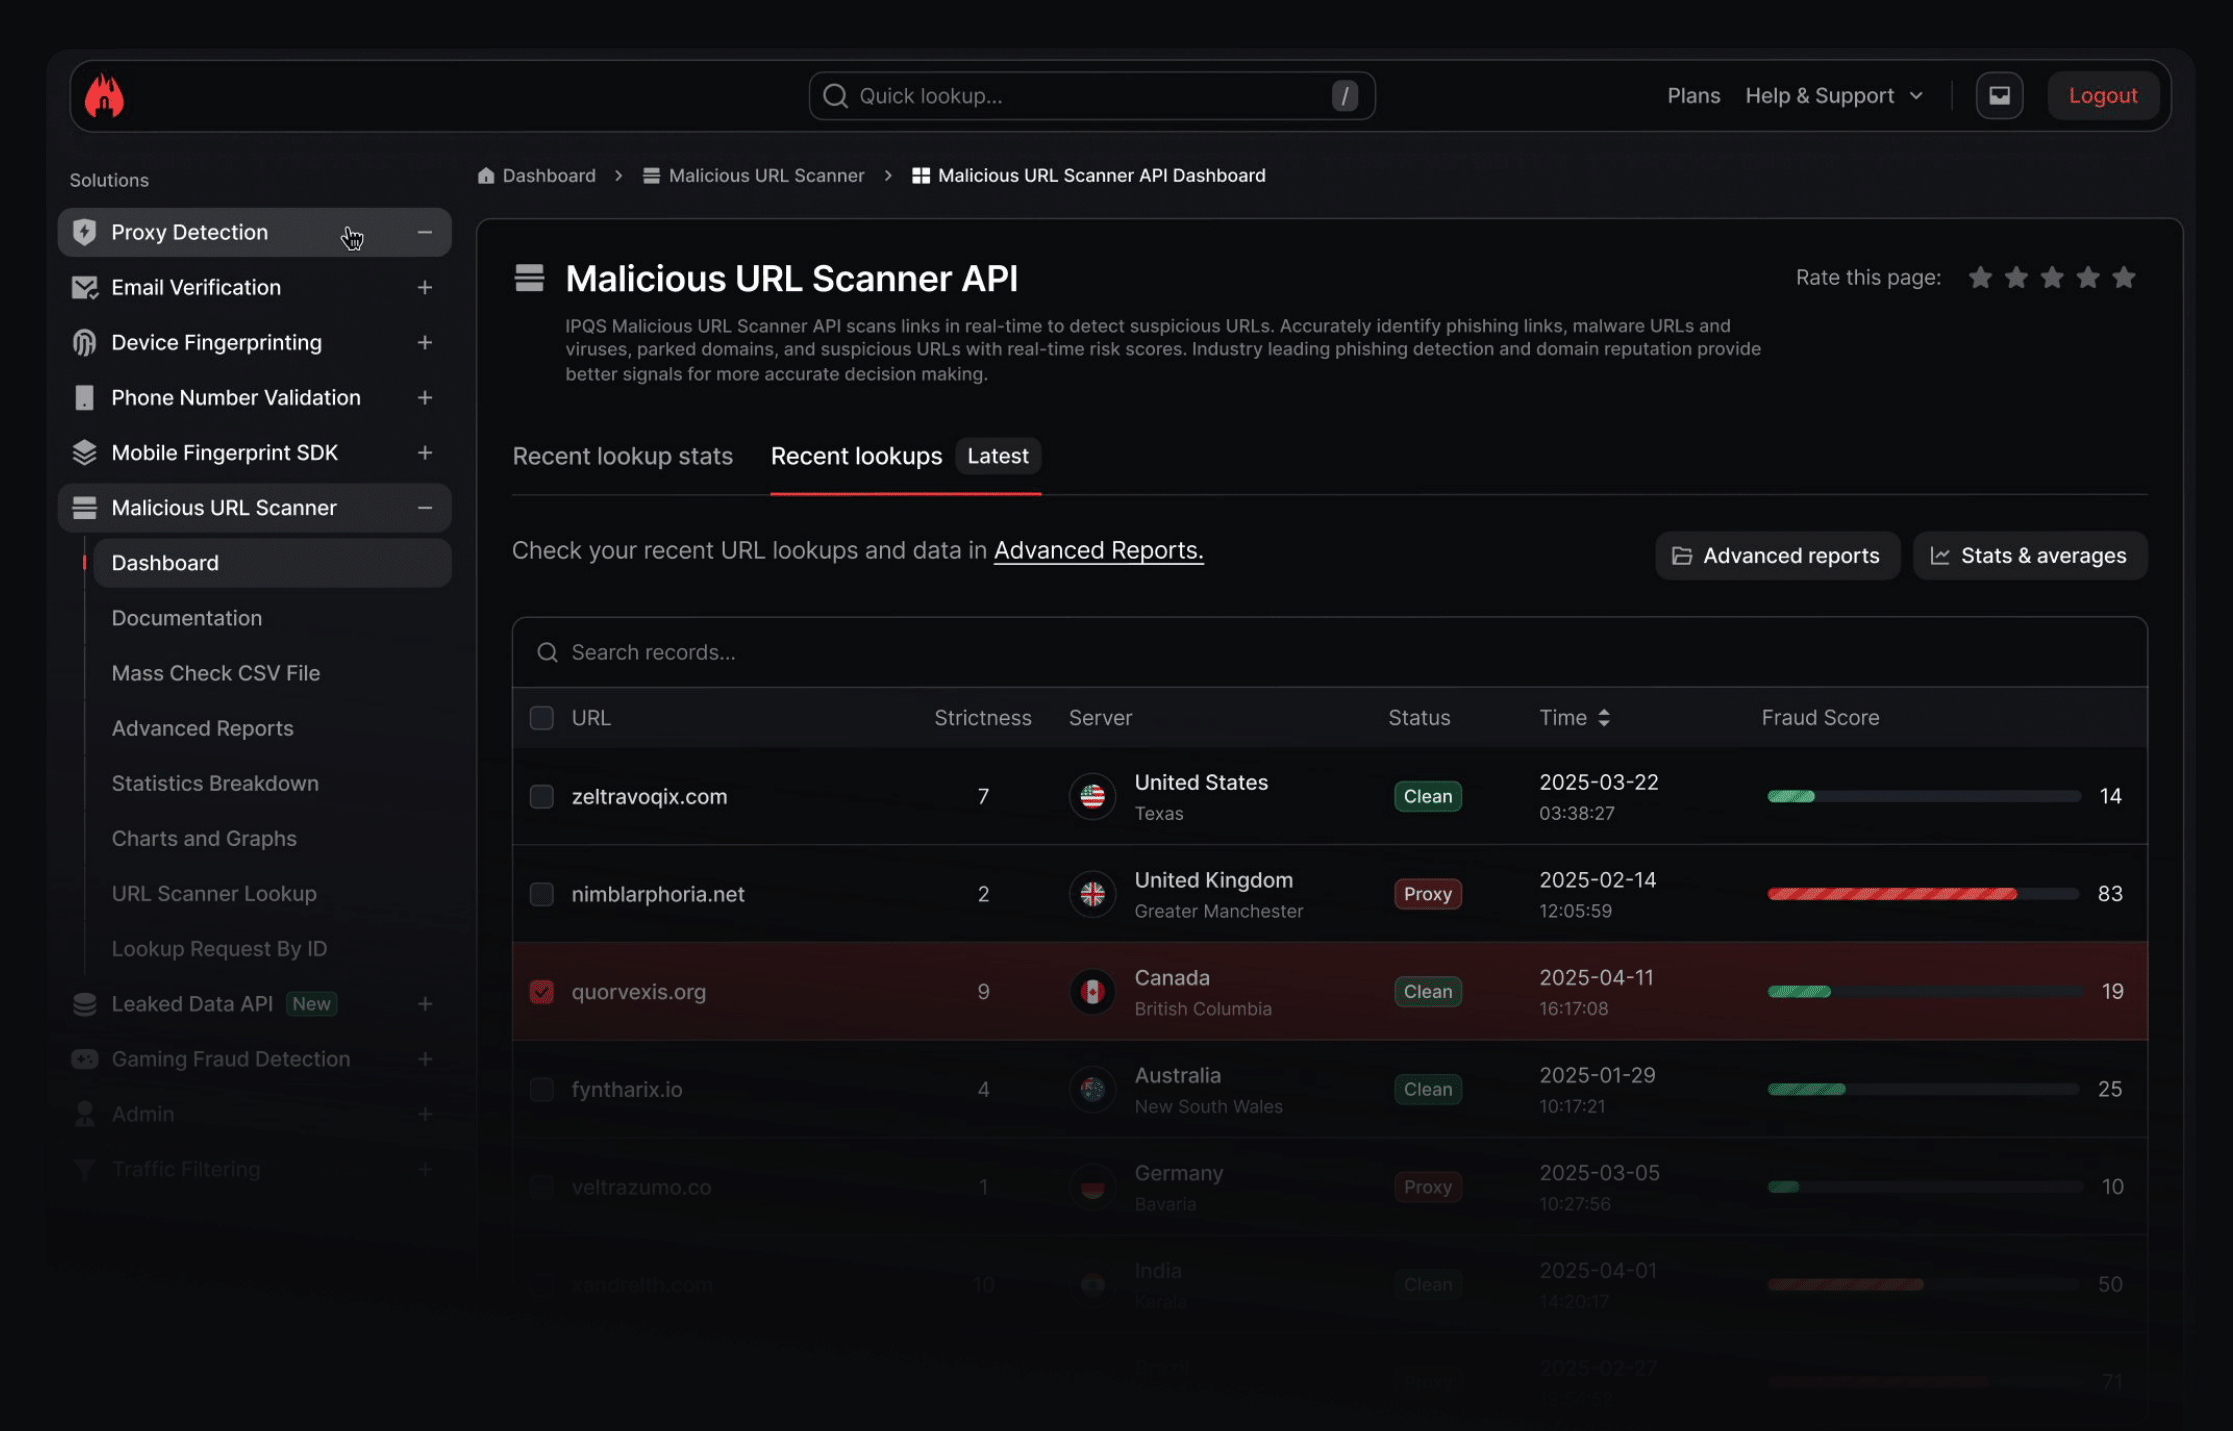Switch to the Recent lookup stats tab
The image size is (2233, 1431).
[622, 456]
